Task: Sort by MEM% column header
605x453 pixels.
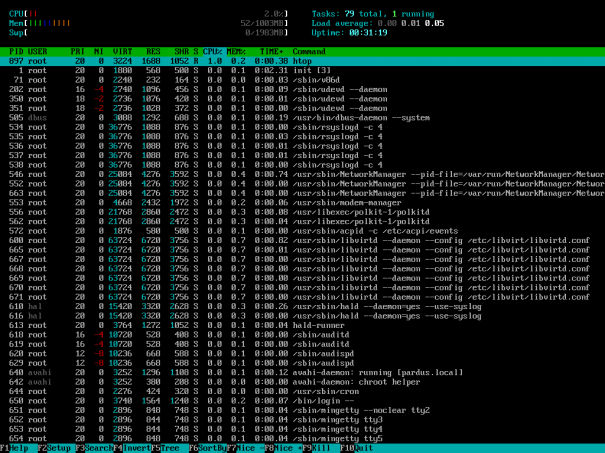Action: (x=236, y=51)
